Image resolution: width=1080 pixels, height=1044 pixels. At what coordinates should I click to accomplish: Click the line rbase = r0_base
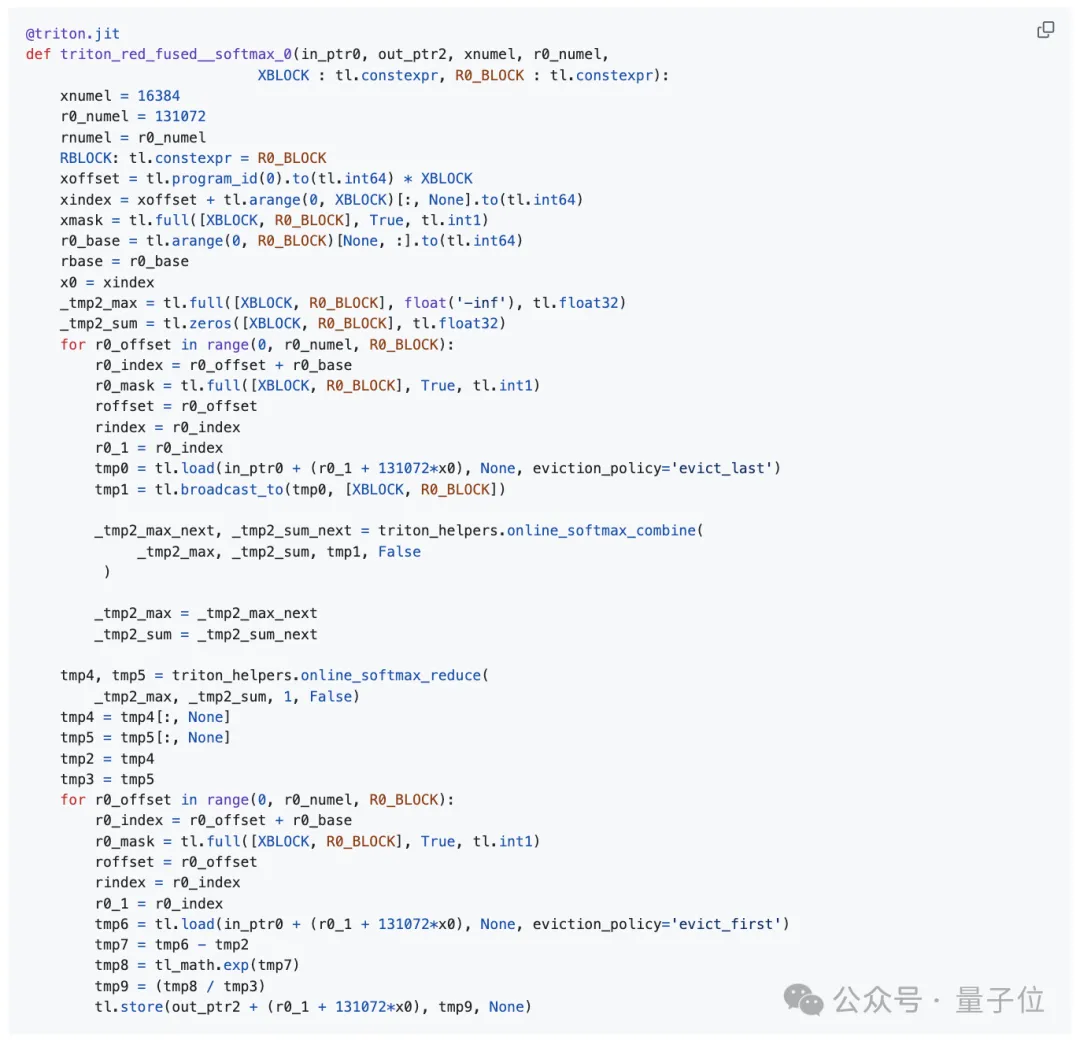click(x=124, y=262)
